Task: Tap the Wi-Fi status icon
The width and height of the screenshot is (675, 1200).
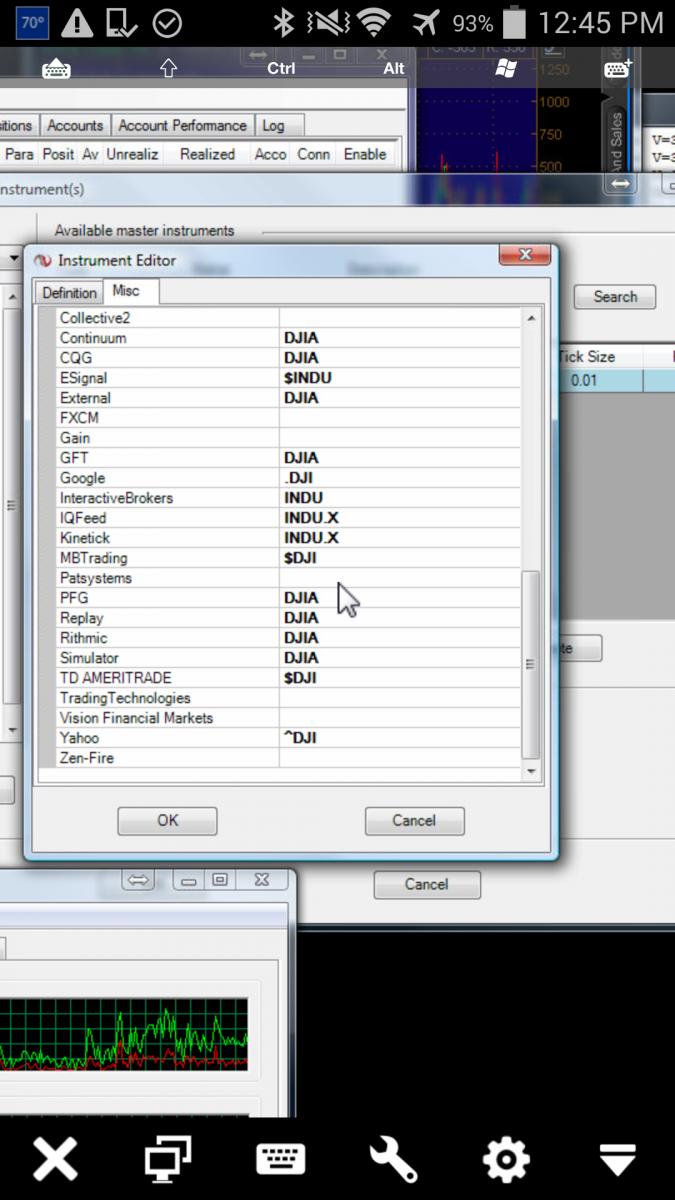Action: coord(374,23)
